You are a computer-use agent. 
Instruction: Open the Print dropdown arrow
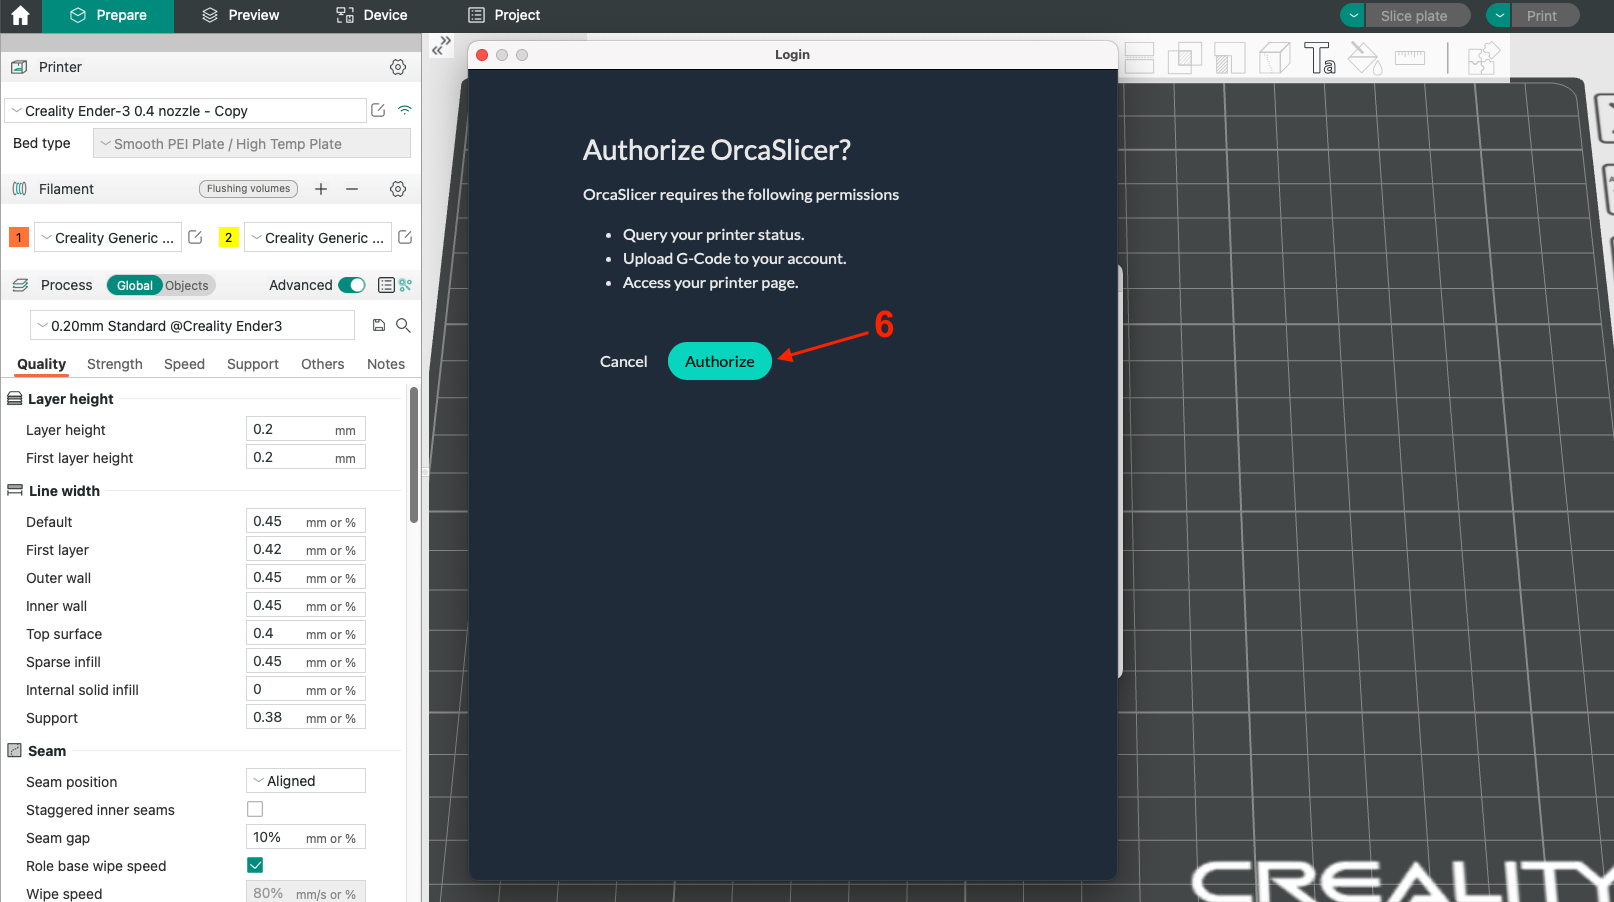(1499, 15)
